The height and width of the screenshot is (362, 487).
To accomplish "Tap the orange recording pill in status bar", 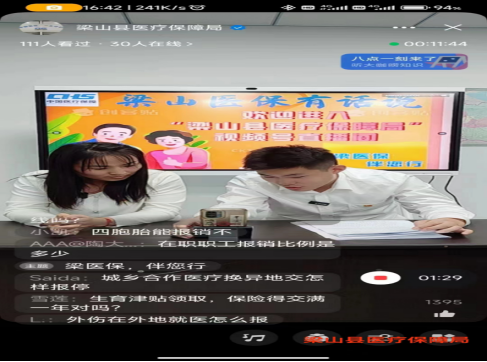I will (x=53, y=7).
